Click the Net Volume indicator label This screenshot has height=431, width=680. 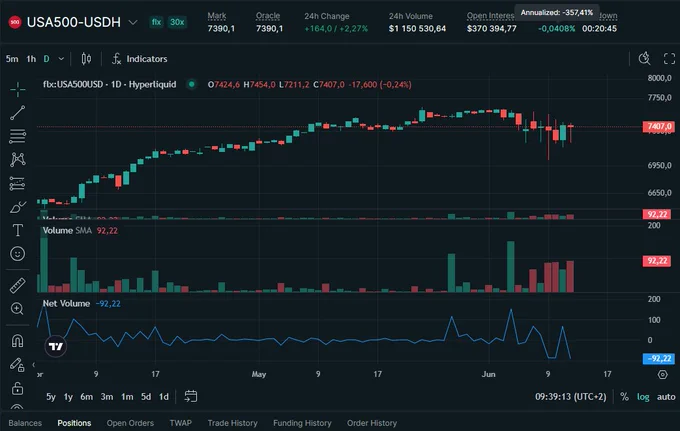[66, 304]
